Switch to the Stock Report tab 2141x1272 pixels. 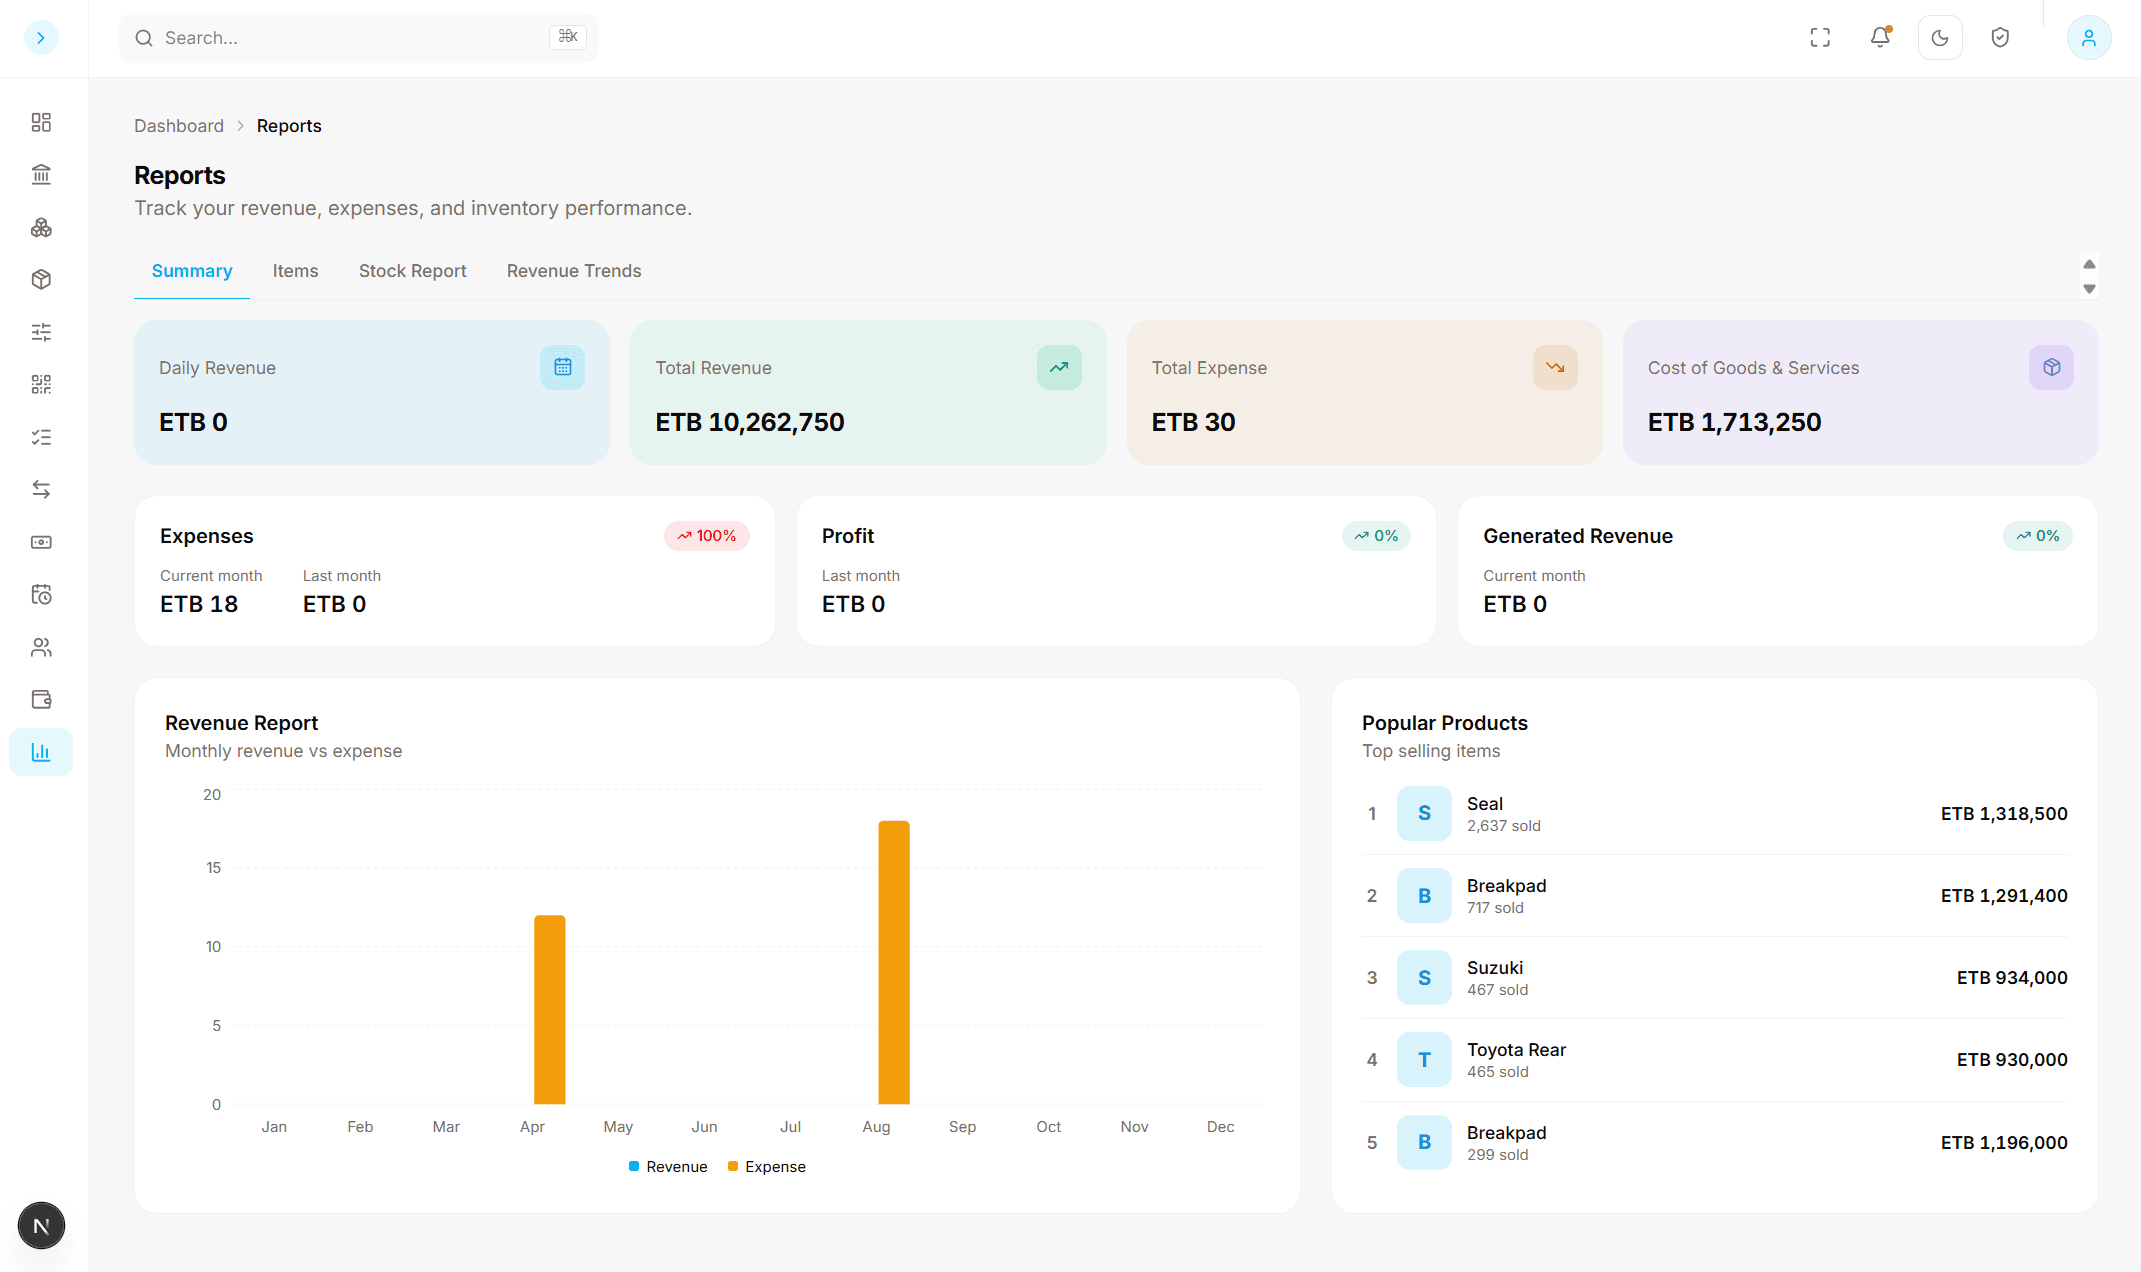pyautogui.click(x=412, y=271)
